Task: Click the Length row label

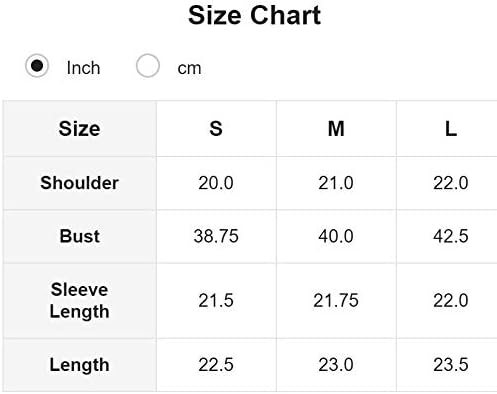Action: point(79,365)
